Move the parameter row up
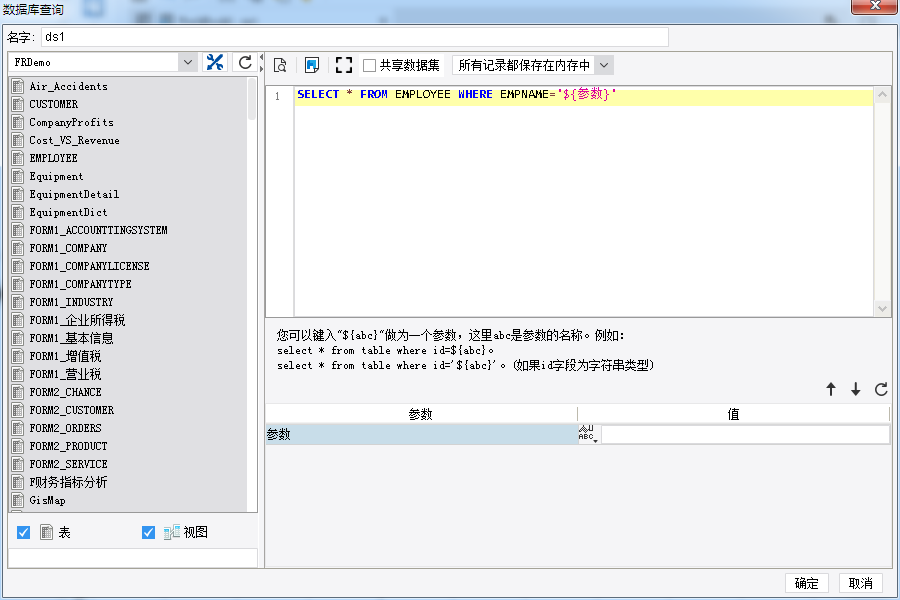The height and width of the screenshot is (600, 900). [x=831, y=389]
